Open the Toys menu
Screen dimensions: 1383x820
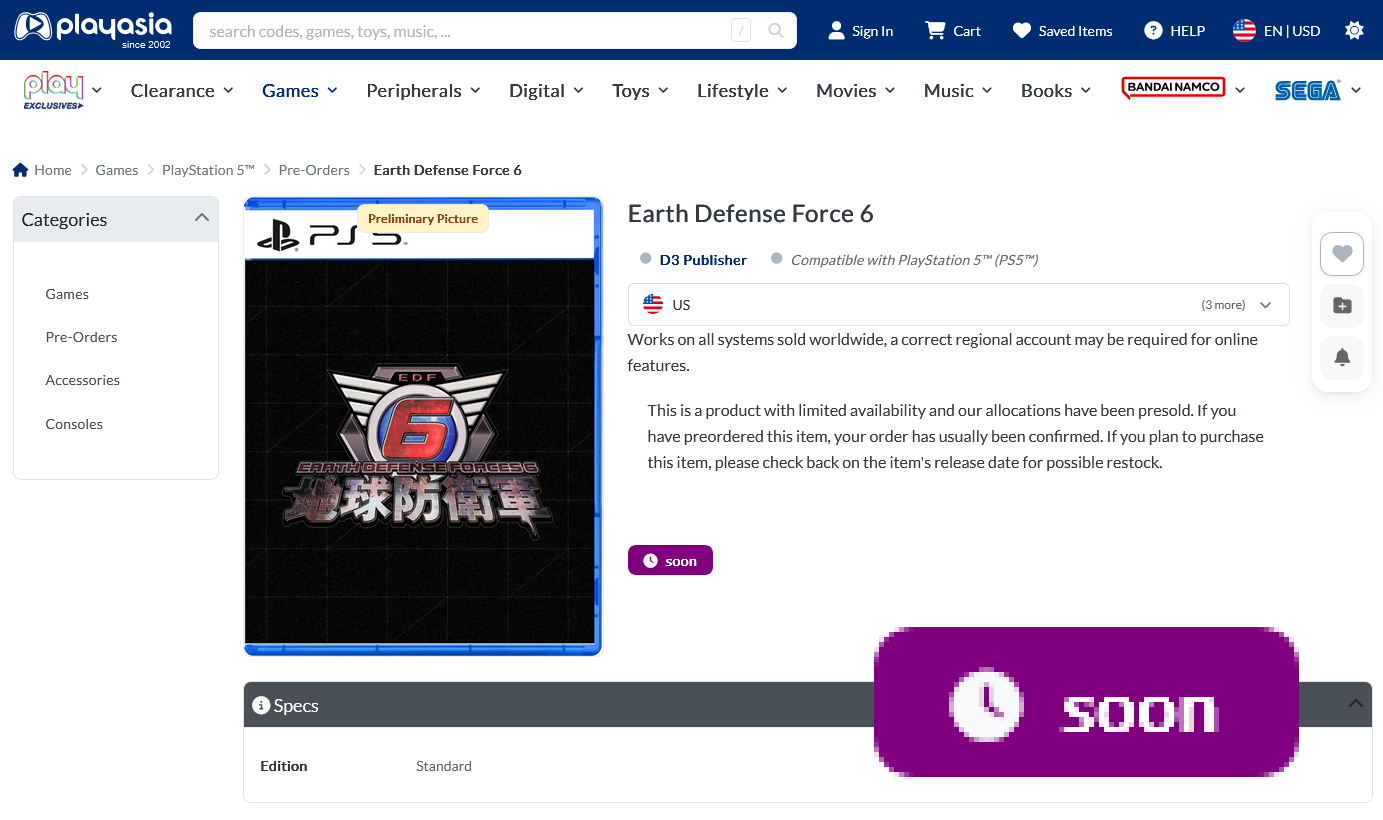pyautogui.click(x=641, y=90)
